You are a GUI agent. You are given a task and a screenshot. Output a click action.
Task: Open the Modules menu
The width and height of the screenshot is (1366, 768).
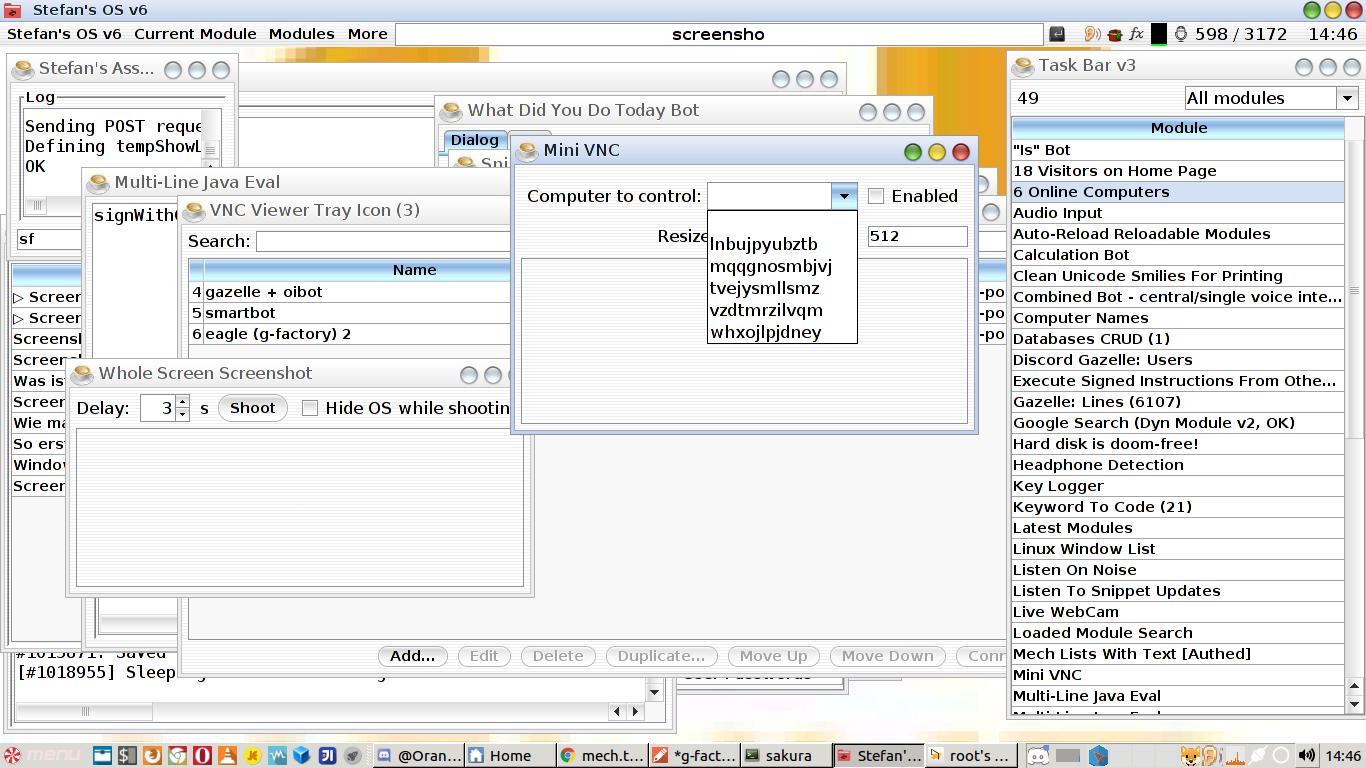click(301, 34)
